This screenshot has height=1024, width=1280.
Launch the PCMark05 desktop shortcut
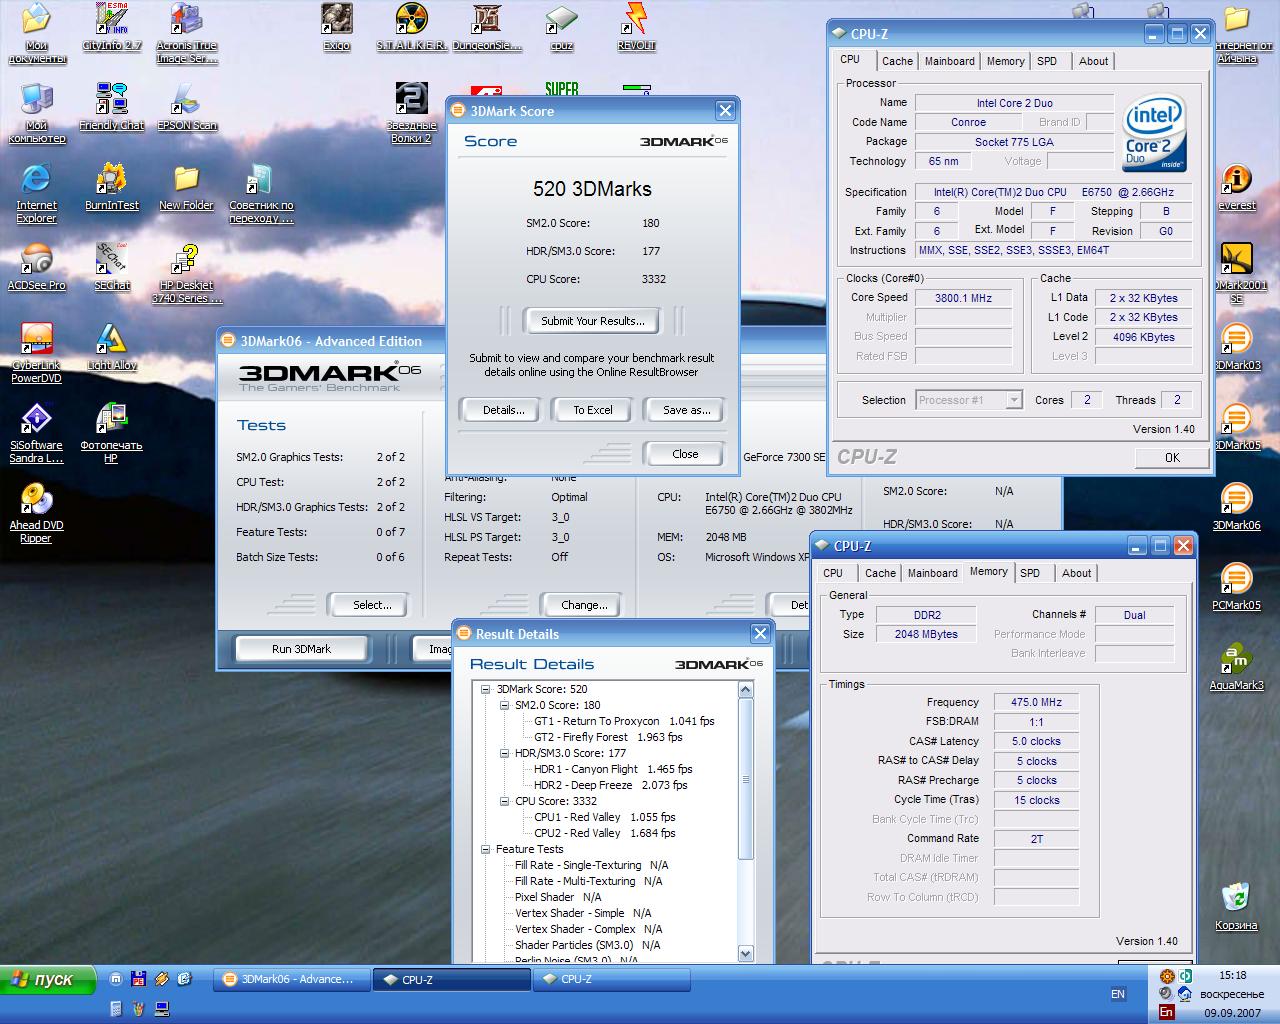(1237, 588)
